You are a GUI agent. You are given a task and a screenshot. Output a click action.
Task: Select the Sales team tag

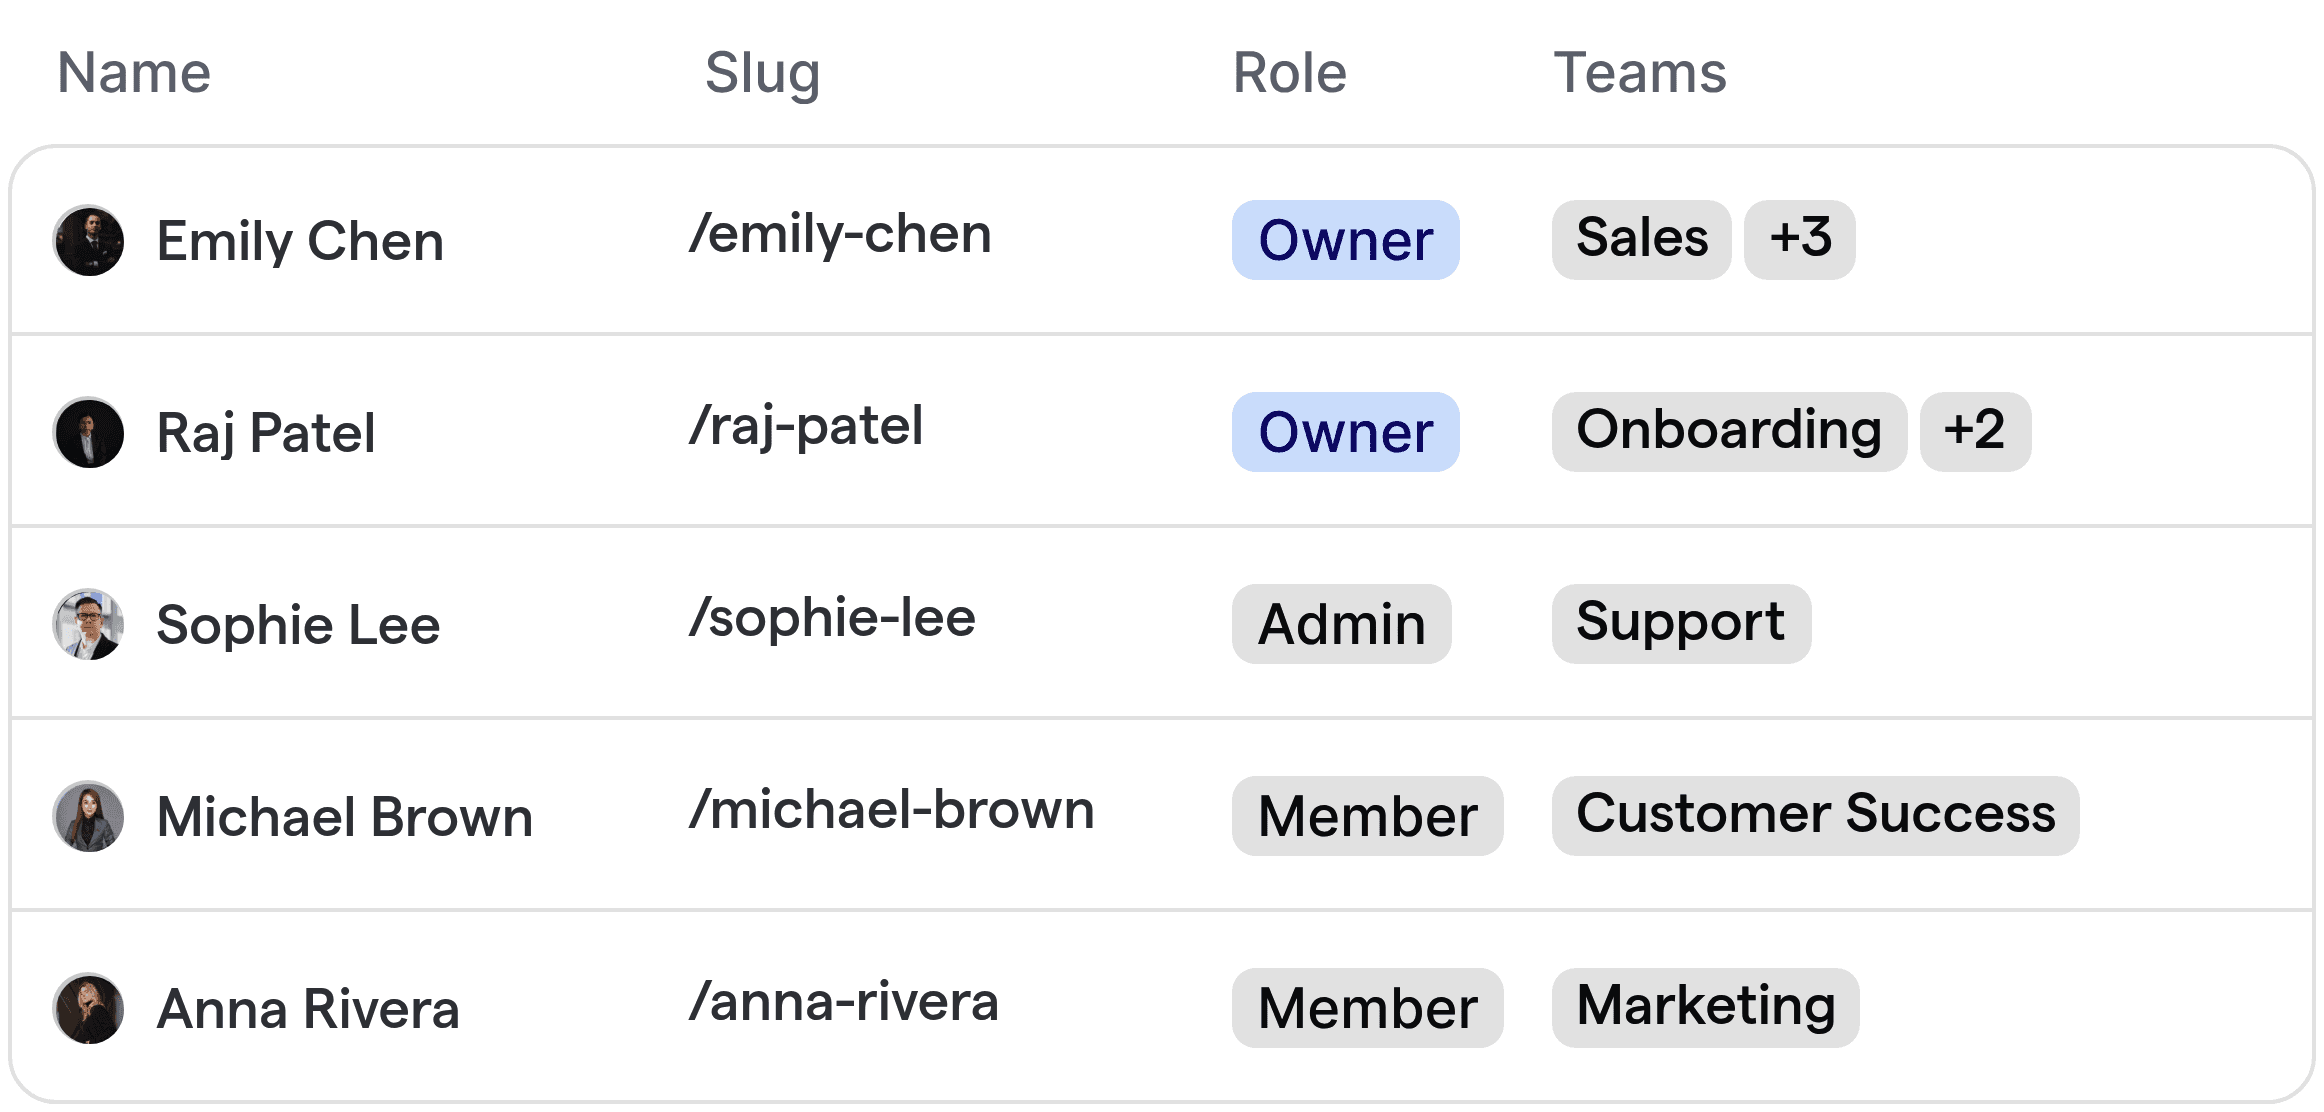pos(1640,238)
